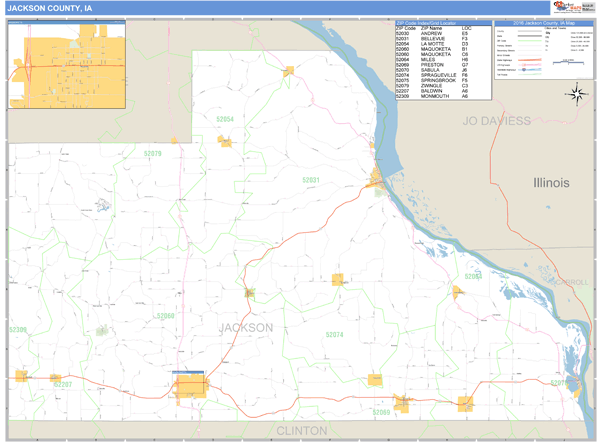The image size is (600, 442).
Task: Click the 52079 ZIP code map label
Action: (x=153, y=154)
